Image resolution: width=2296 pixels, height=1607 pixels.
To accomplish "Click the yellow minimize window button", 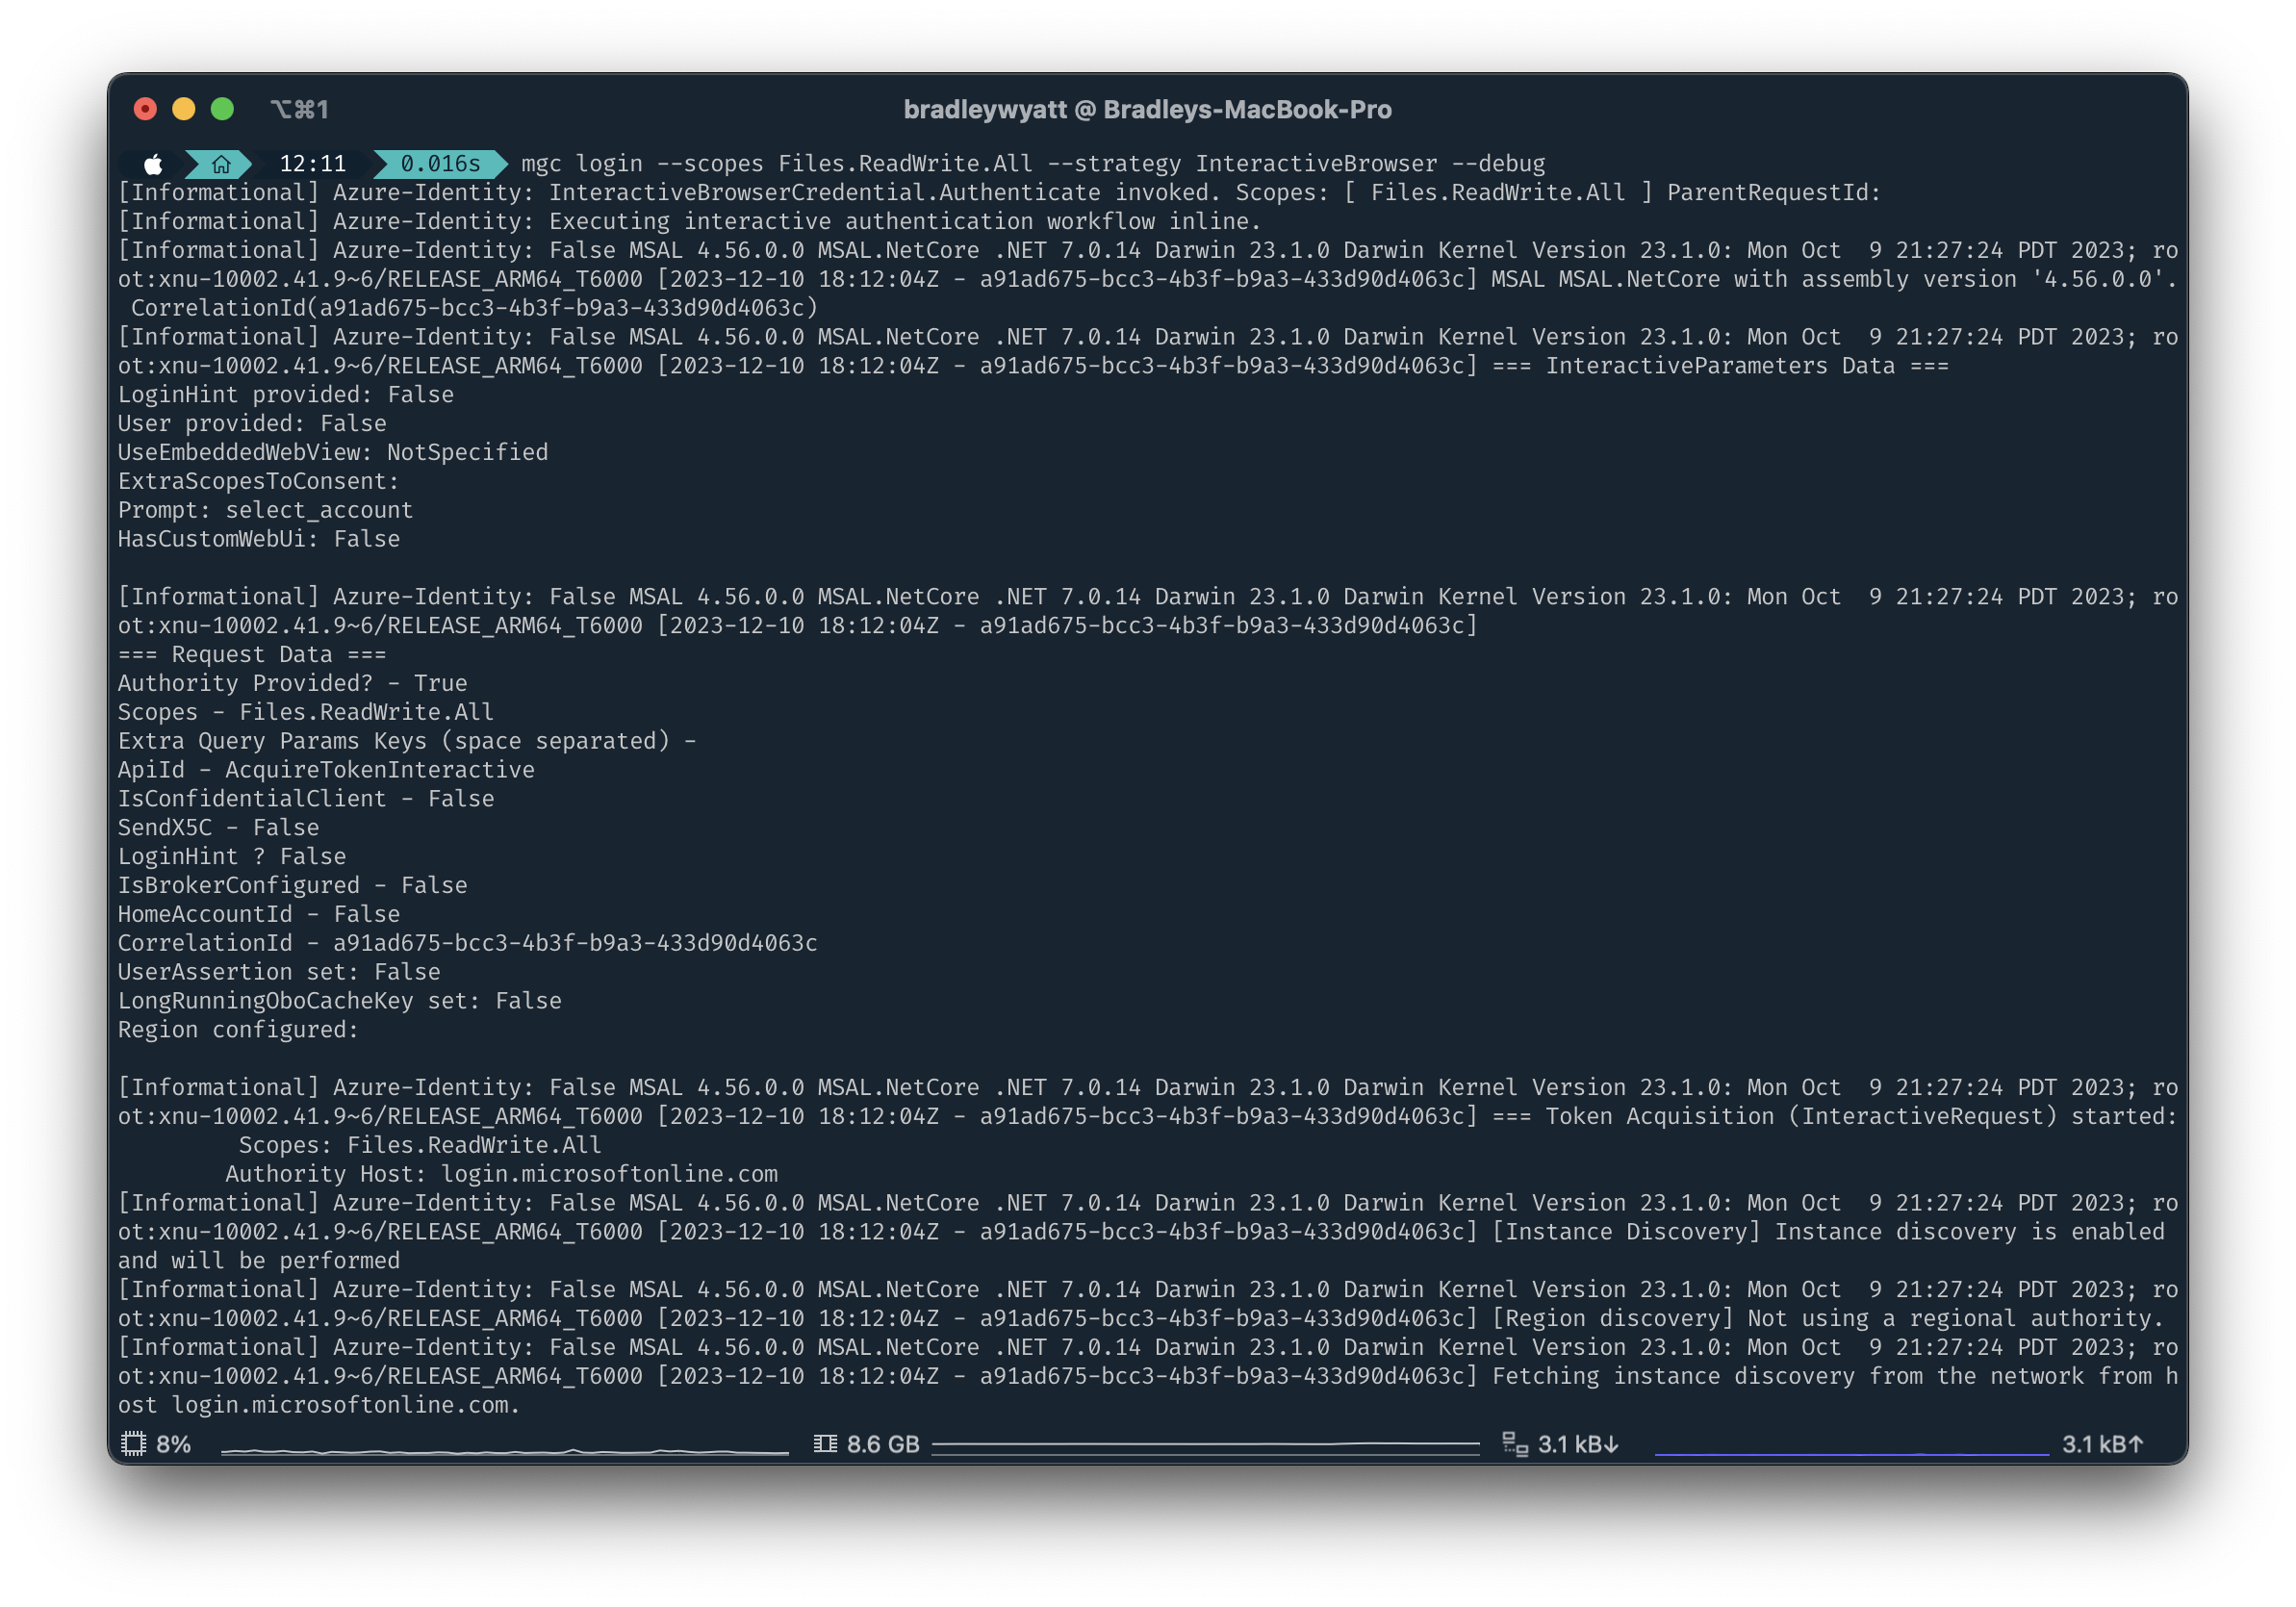I will pos(184,109).
